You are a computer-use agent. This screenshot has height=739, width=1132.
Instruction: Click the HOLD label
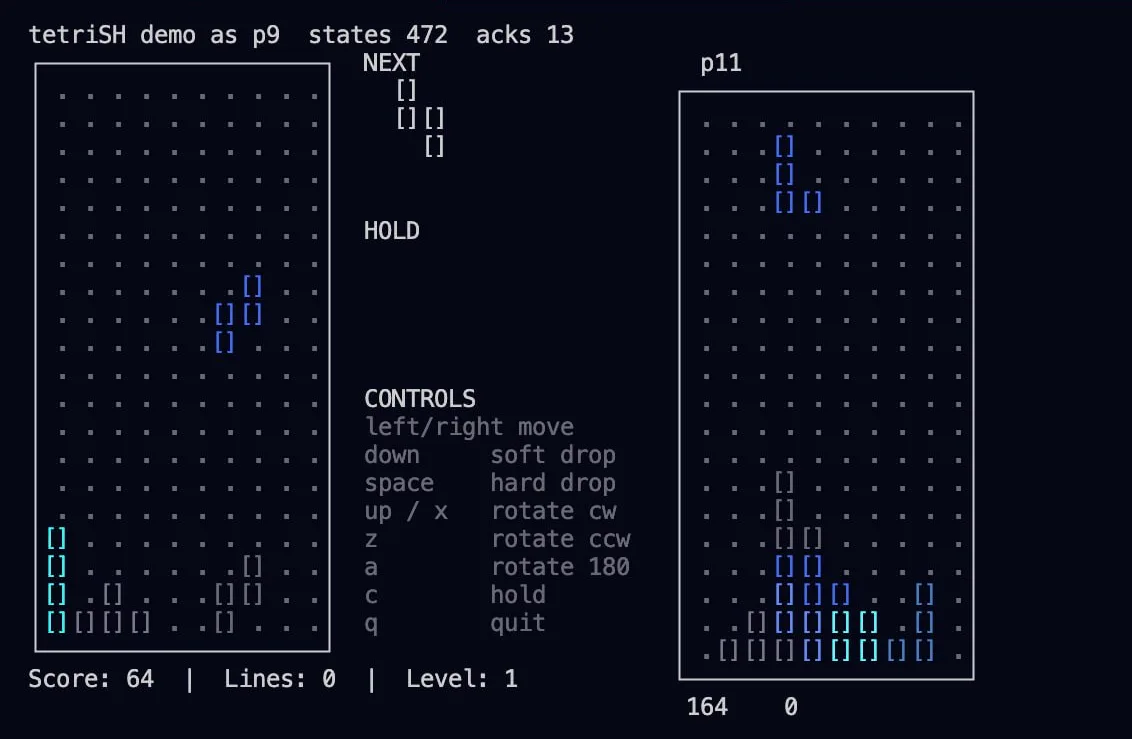tap(391, 231)
